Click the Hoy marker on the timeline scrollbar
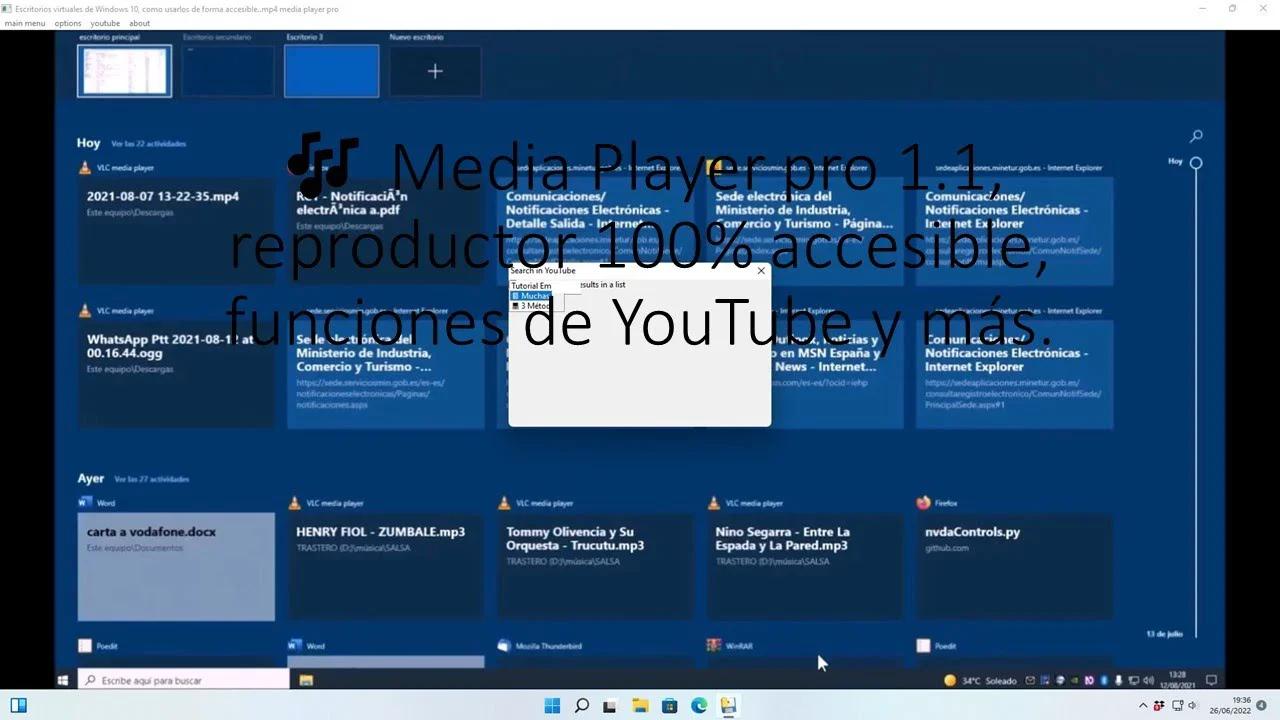 1196,160
